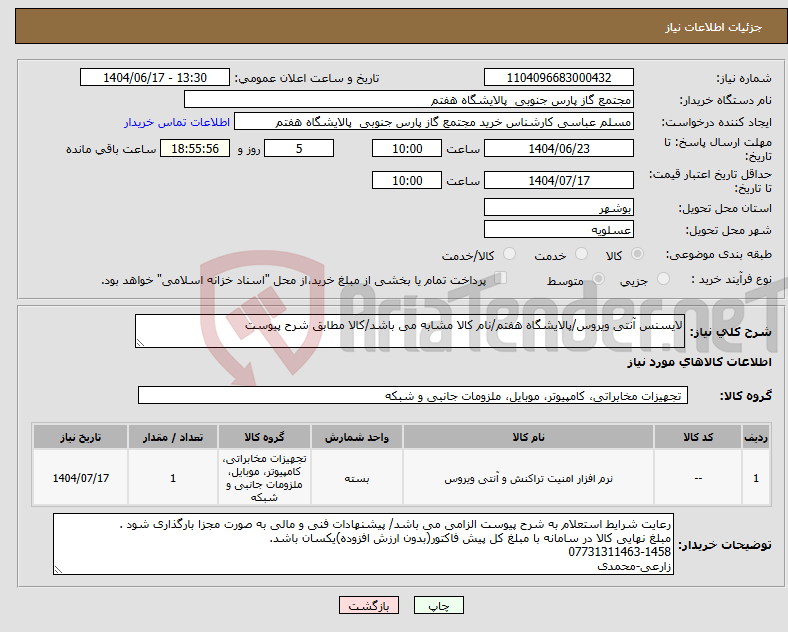
Task: Click the price validity date 1404/07/17 field
Action: 559,180
